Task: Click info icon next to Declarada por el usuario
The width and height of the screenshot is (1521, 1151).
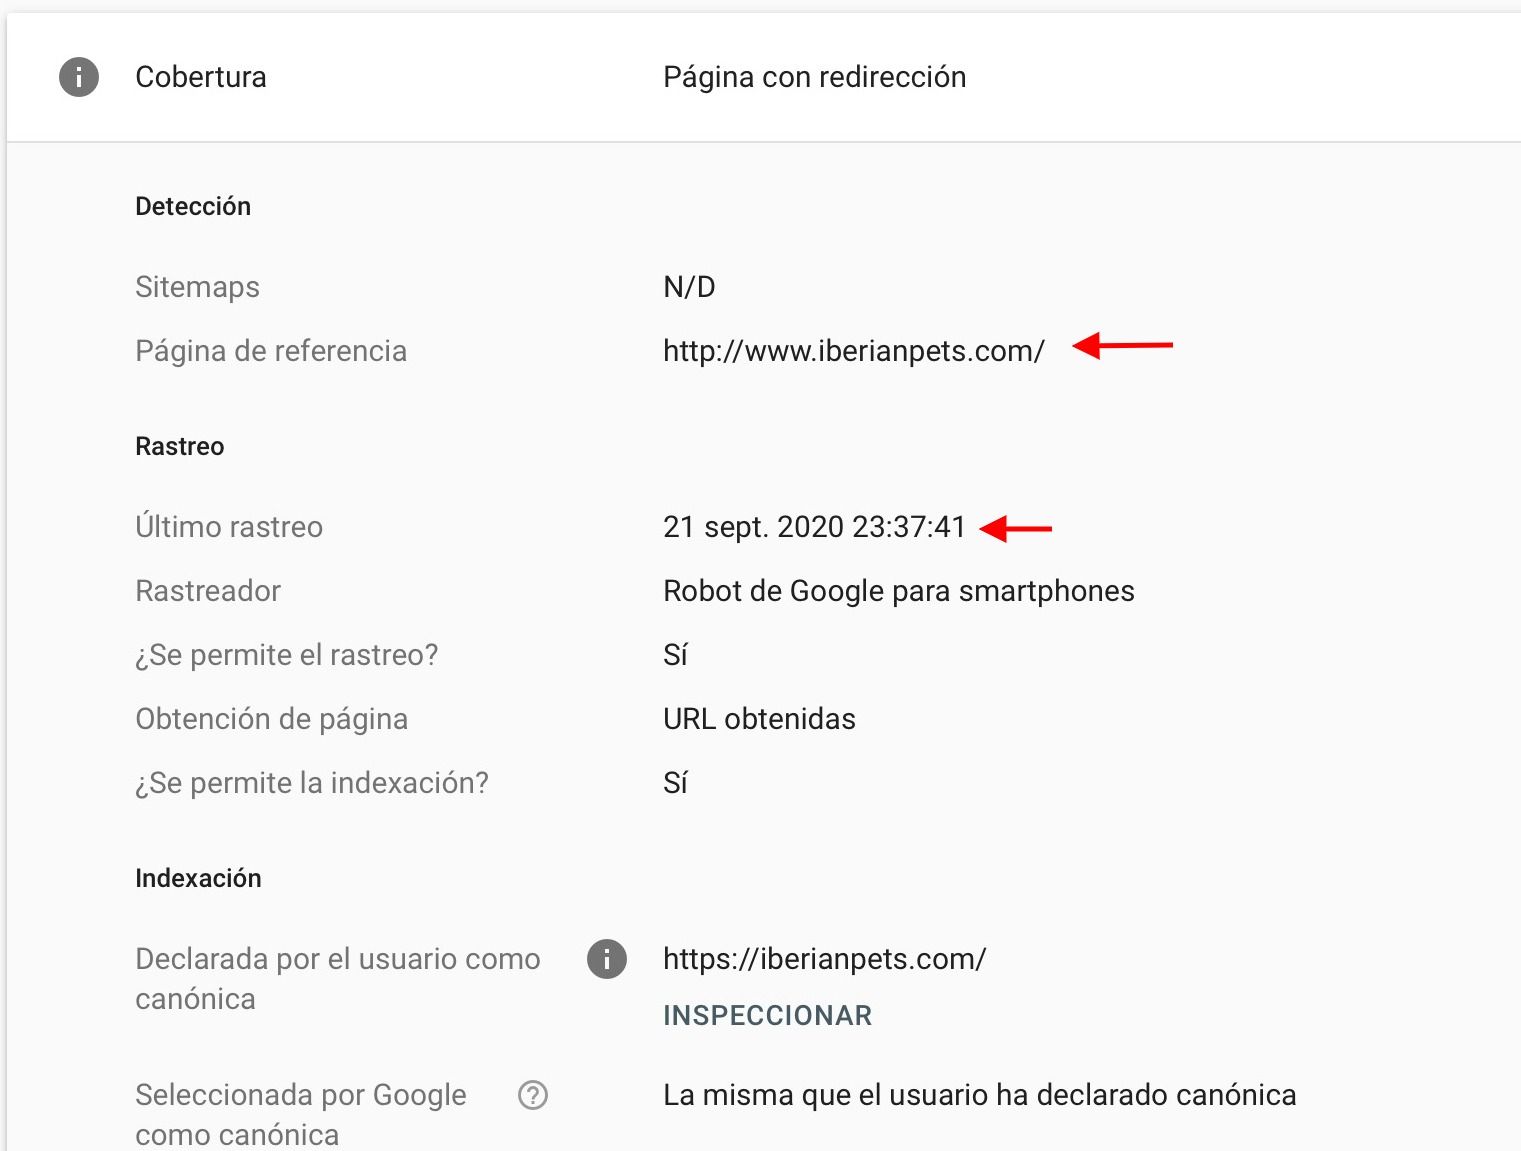Action: point(607,959)
